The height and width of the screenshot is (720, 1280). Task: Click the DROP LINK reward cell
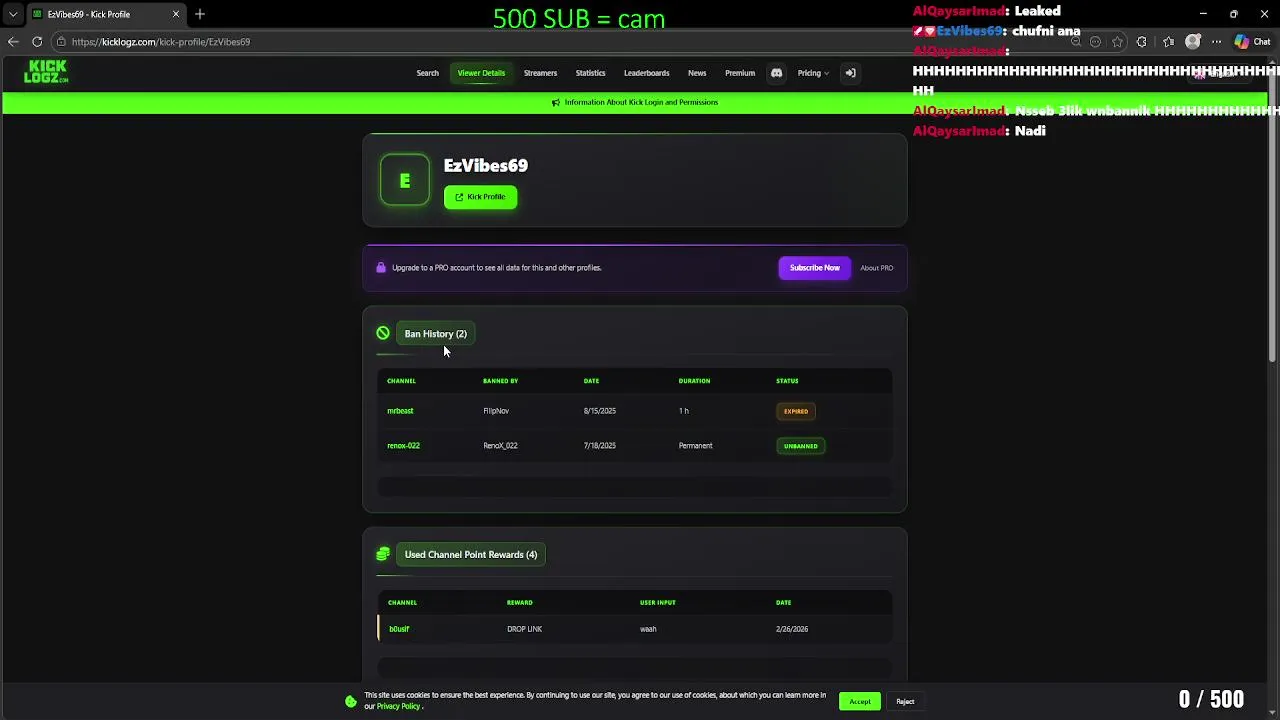524,629
